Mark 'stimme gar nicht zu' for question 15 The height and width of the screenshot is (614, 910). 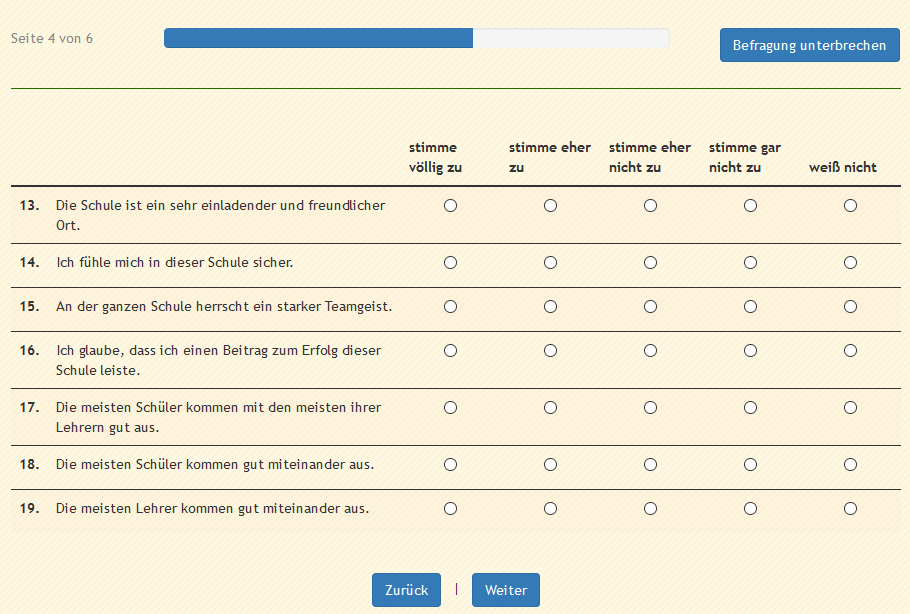tap(750, 306)
